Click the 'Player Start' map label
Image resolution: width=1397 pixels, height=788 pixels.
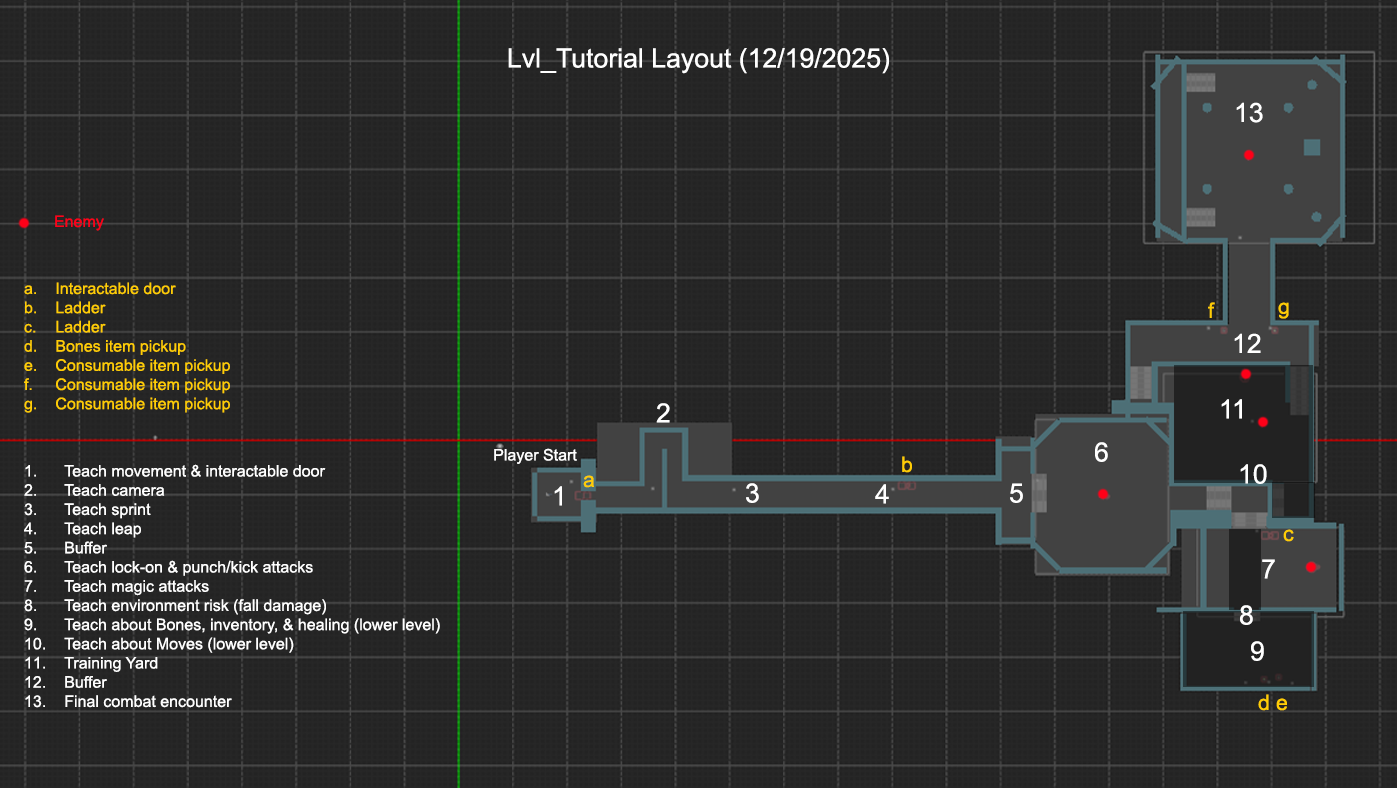(535, 455)
